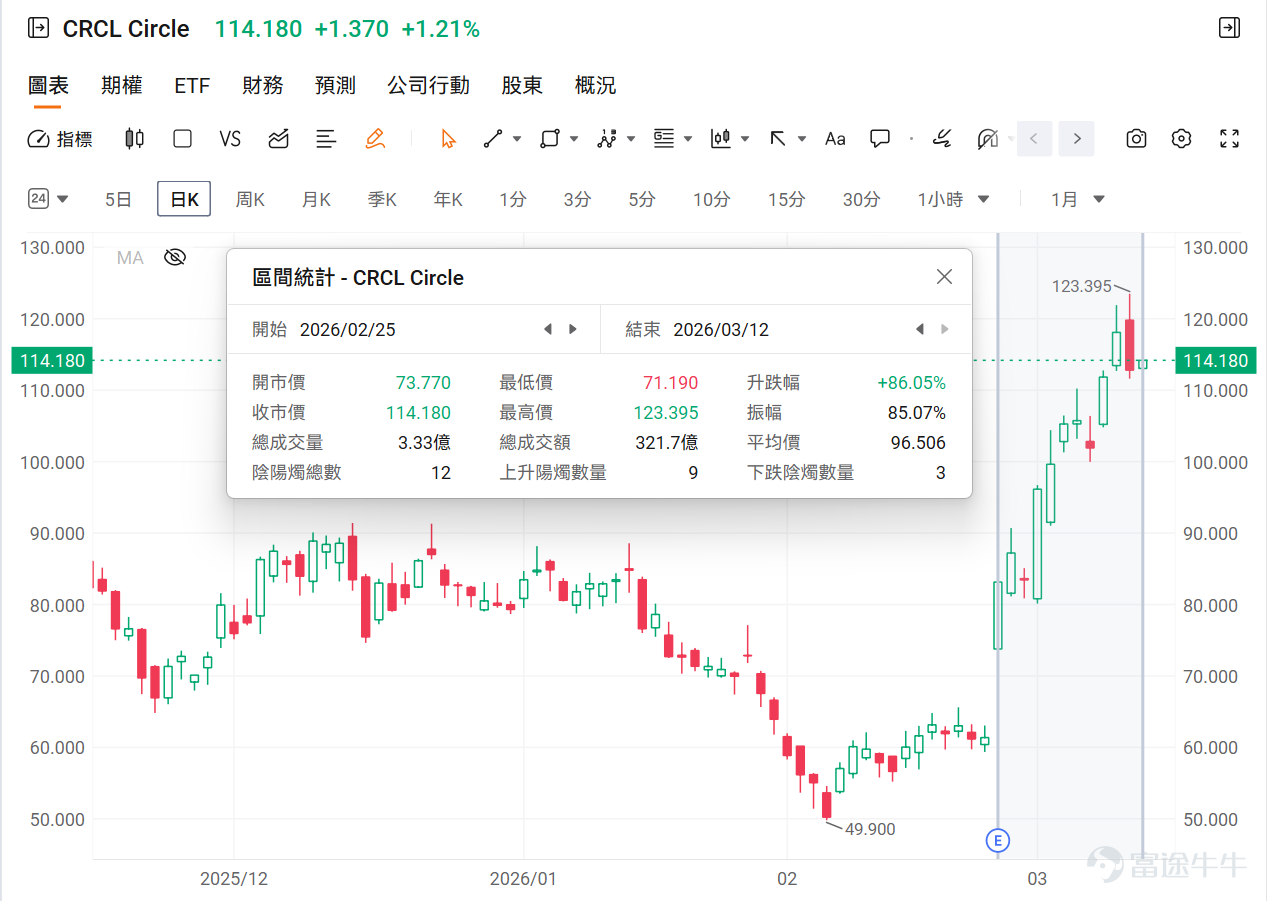Expand the arrow annotation dropdown arrow
This screenshot has height=901, width=1267.
pyautogui.click(x=802, y=139)
